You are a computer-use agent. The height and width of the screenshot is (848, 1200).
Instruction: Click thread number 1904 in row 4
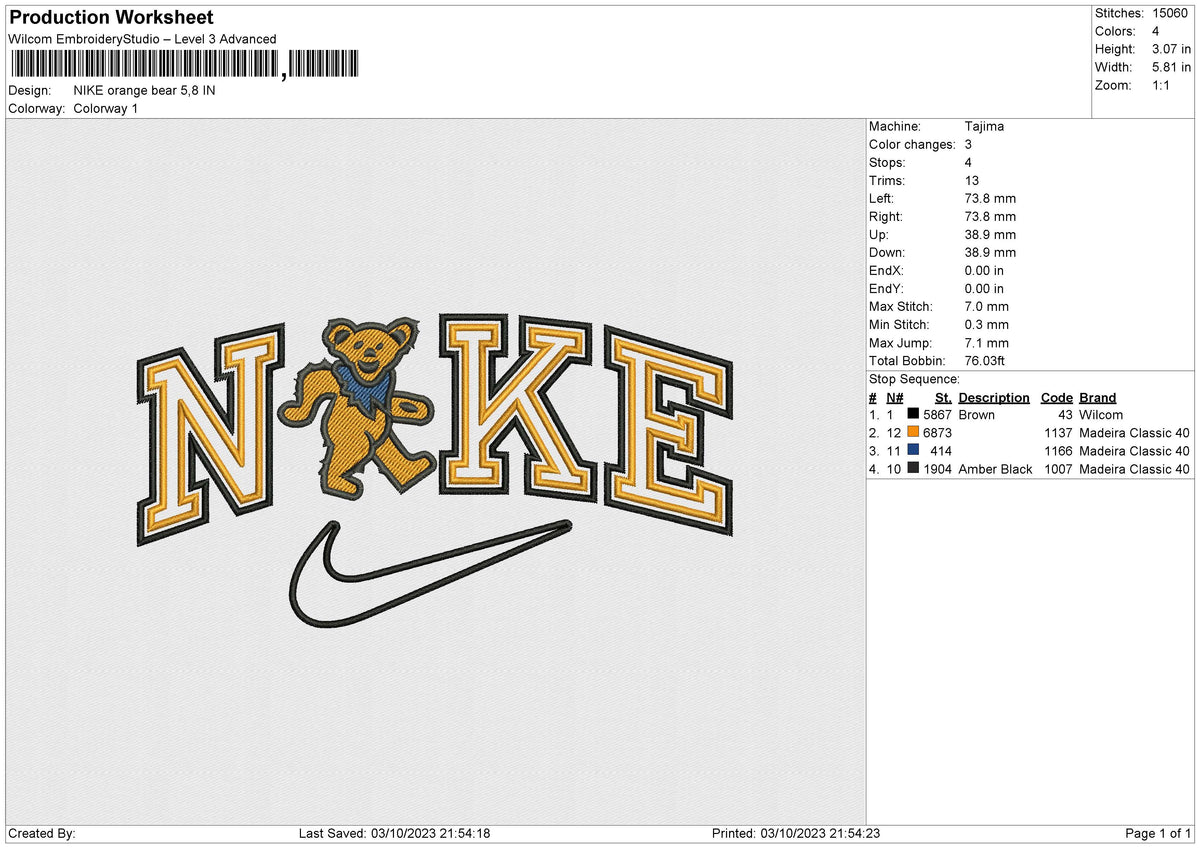click(x=937, y=469)
